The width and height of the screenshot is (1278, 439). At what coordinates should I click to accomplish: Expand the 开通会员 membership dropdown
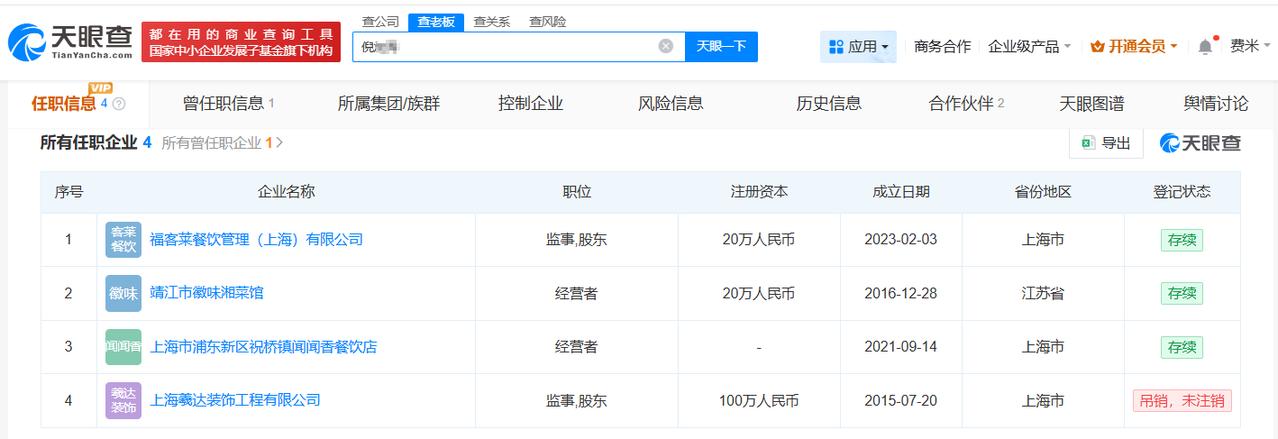click(x=1133, y=46)
